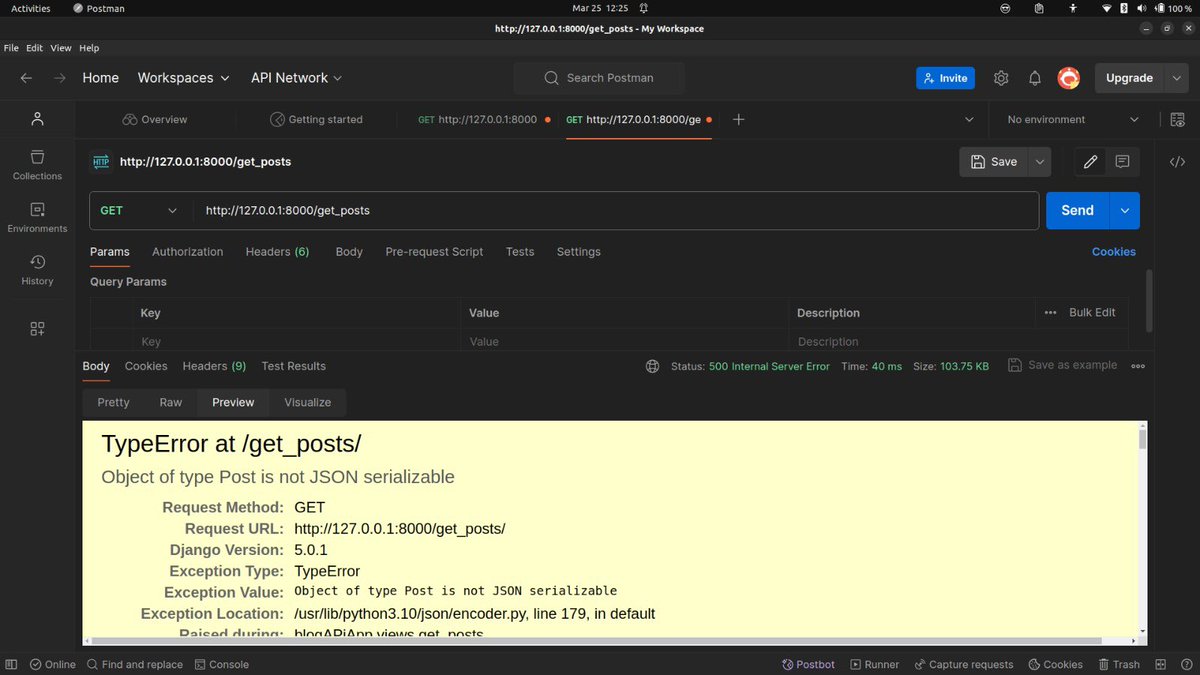The height and width of the screenshot is (675, 1200).
Task: Switch to the Getting started tab
Action: tap(317, 119)
